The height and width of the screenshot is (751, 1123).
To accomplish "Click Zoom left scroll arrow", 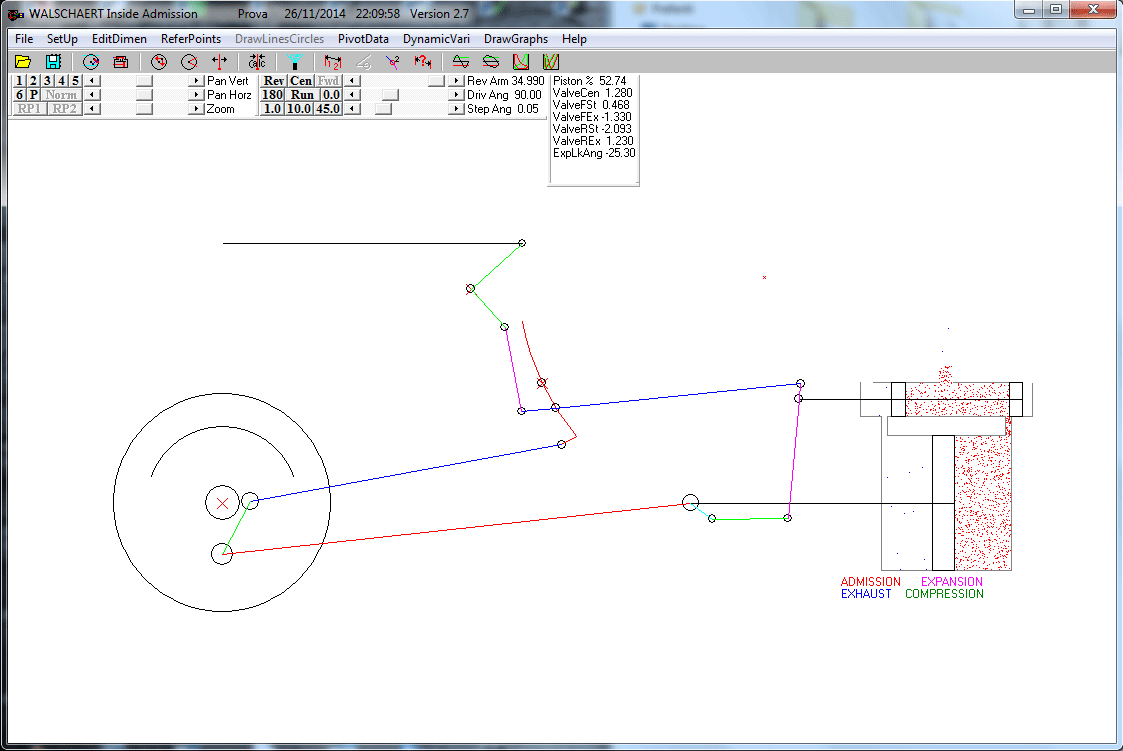I will 93,109.
